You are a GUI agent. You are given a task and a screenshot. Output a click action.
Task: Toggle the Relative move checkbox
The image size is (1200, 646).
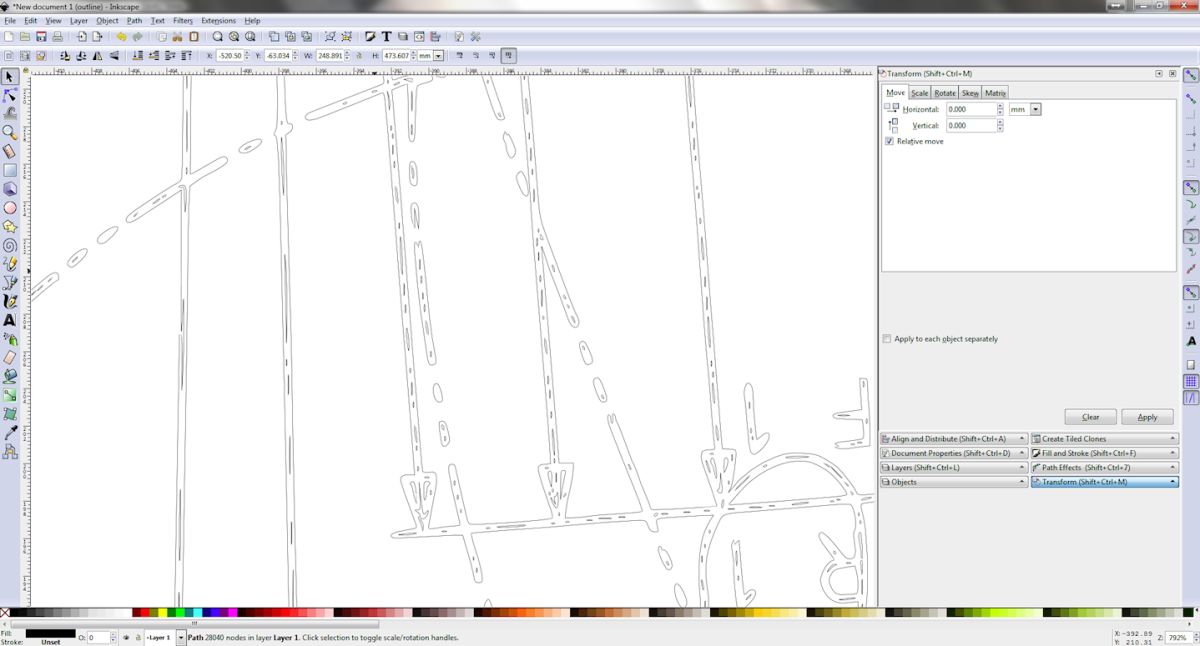tap(889, 141)
